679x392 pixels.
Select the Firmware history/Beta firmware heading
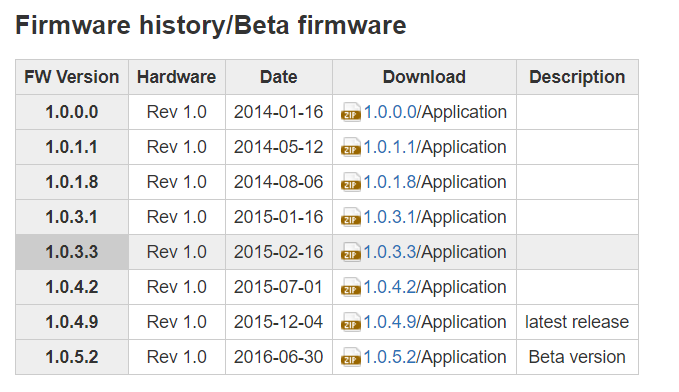pos(211,25)
